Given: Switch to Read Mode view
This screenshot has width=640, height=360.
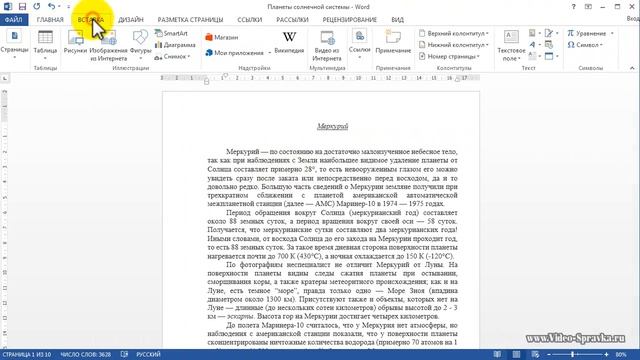Looking at the screenshot, I should 497,354.
